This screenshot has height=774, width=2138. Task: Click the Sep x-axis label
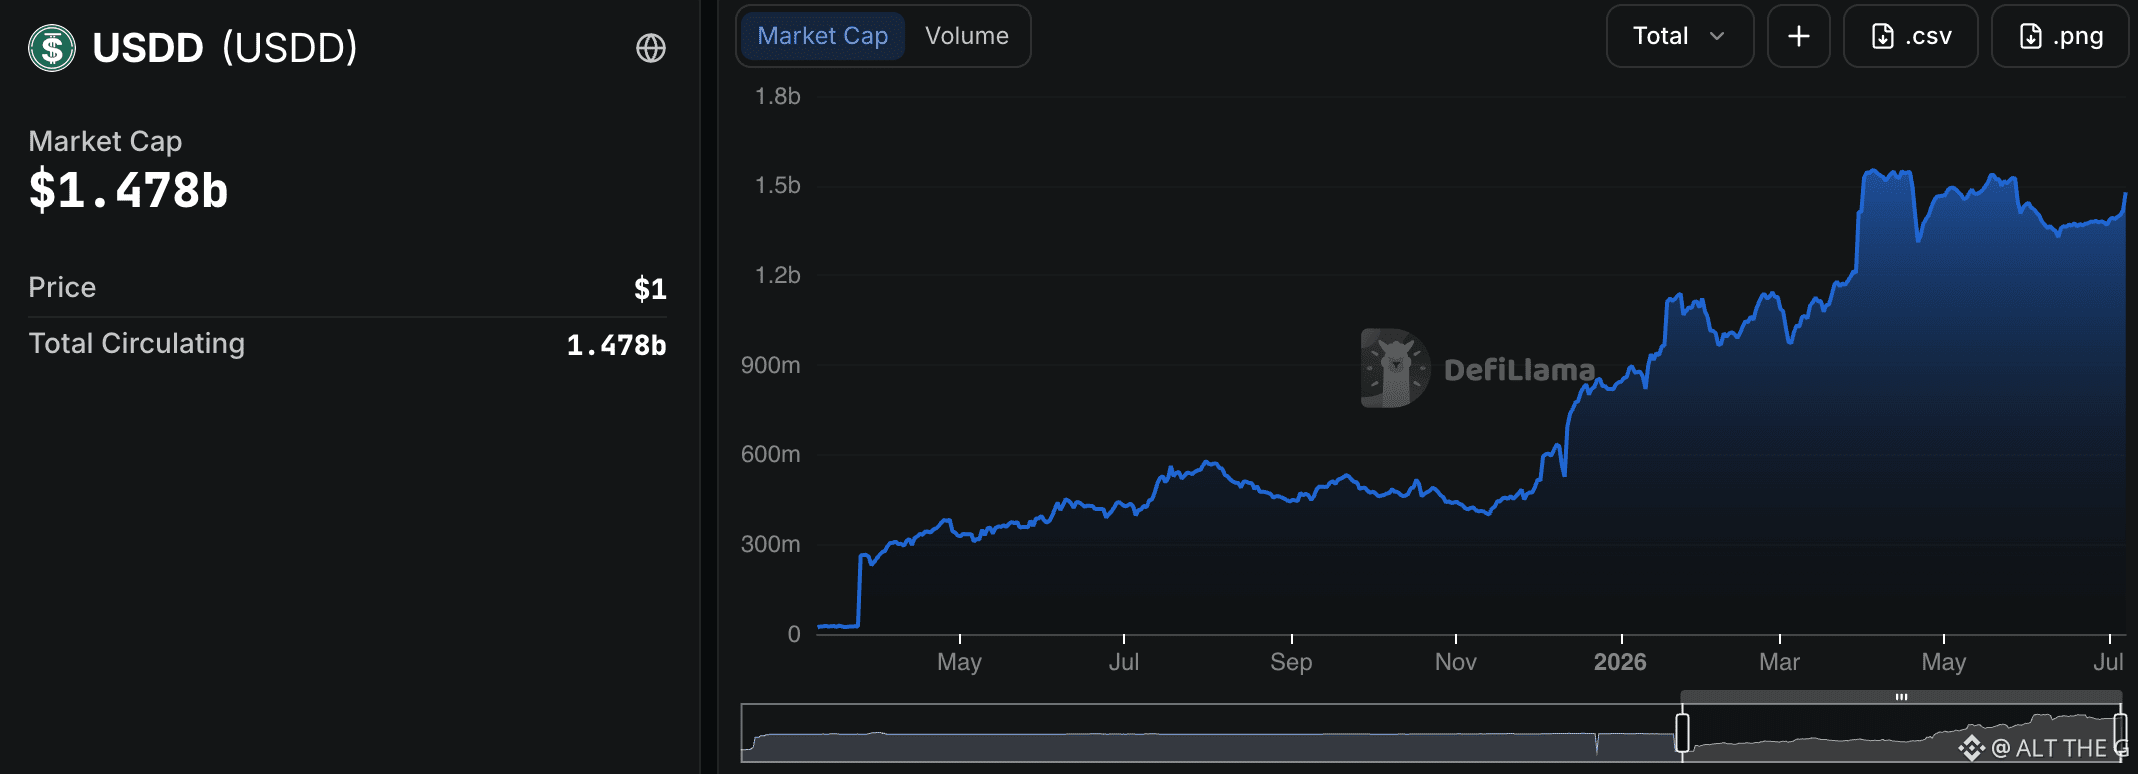pos(1291,662)
